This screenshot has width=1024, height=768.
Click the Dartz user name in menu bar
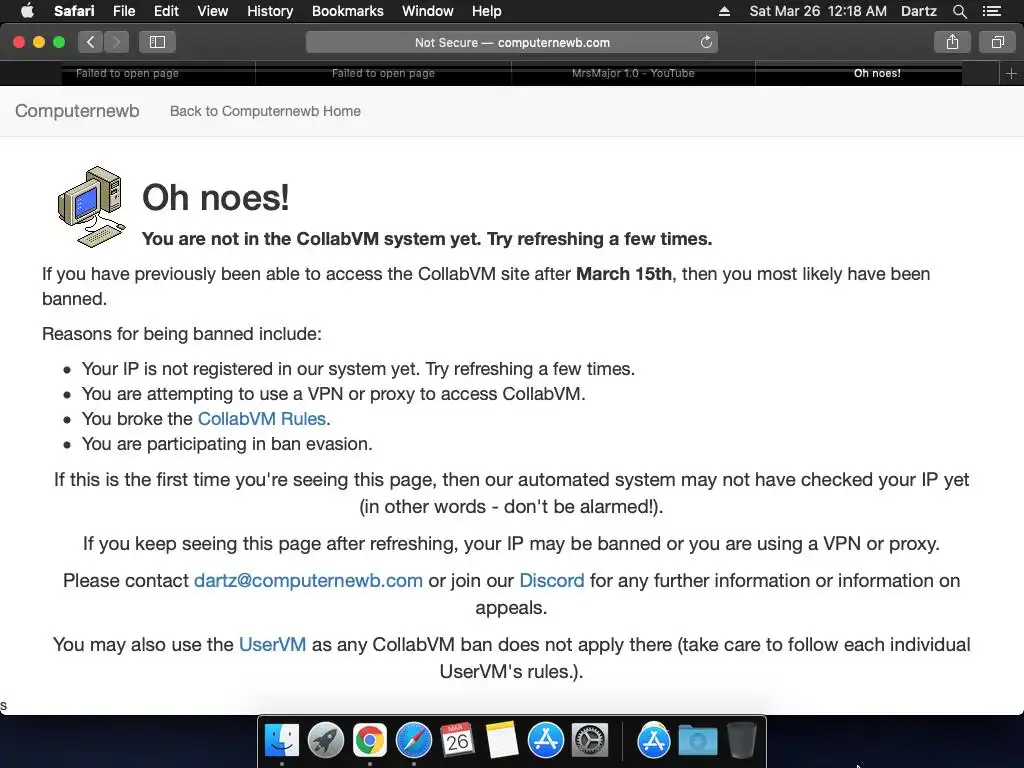tap(919, 11)
